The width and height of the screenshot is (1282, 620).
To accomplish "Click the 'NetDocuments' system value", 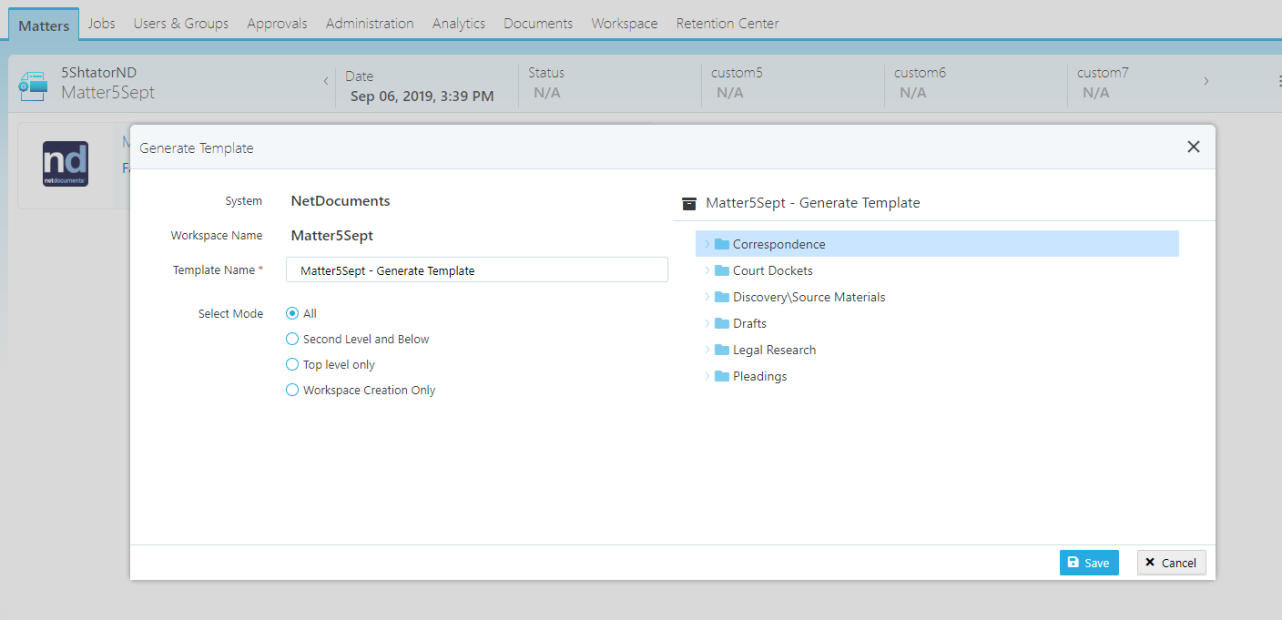I will point(340,201).
